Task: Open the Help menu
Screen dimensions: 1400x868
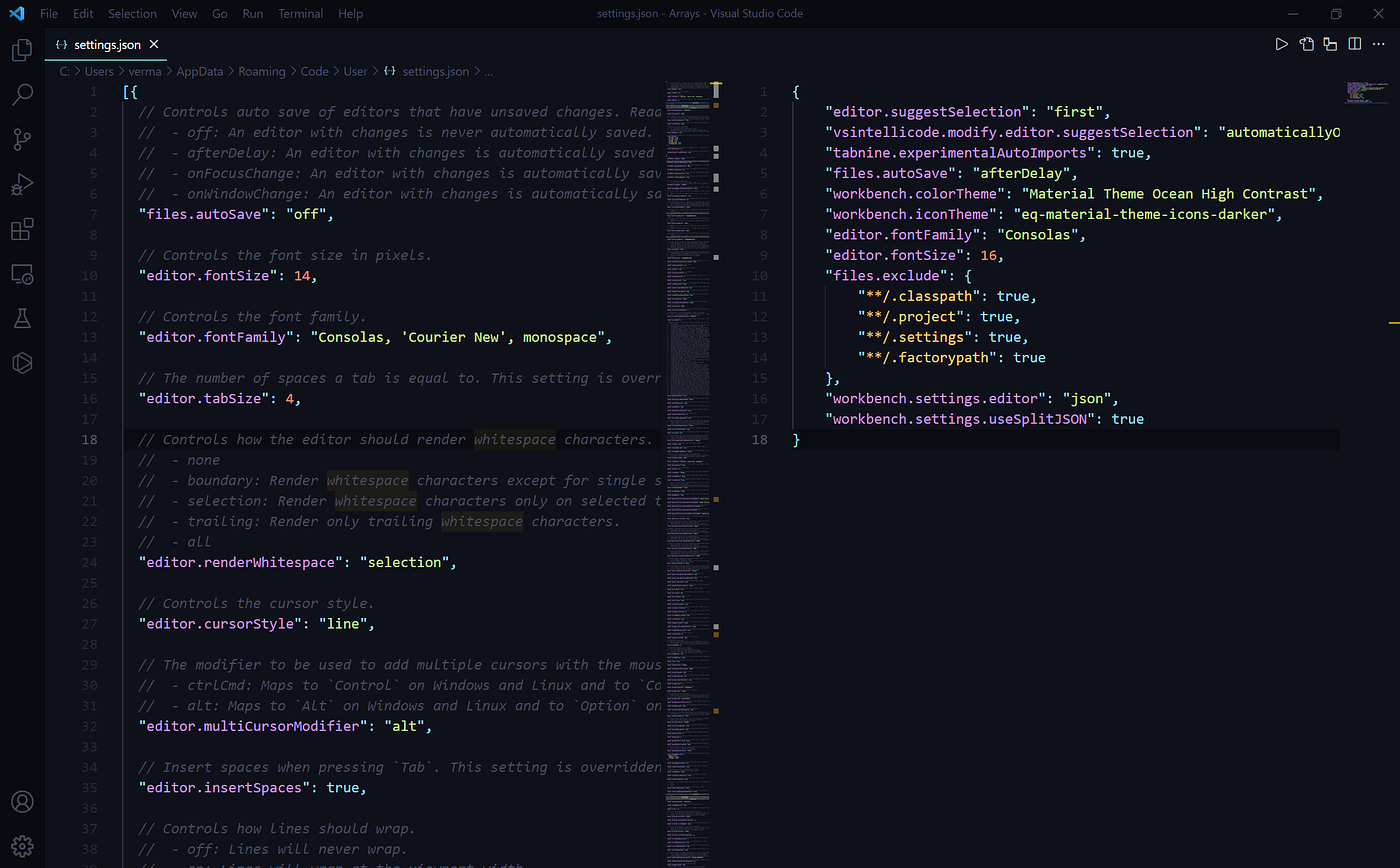Action: pos(351,14)
